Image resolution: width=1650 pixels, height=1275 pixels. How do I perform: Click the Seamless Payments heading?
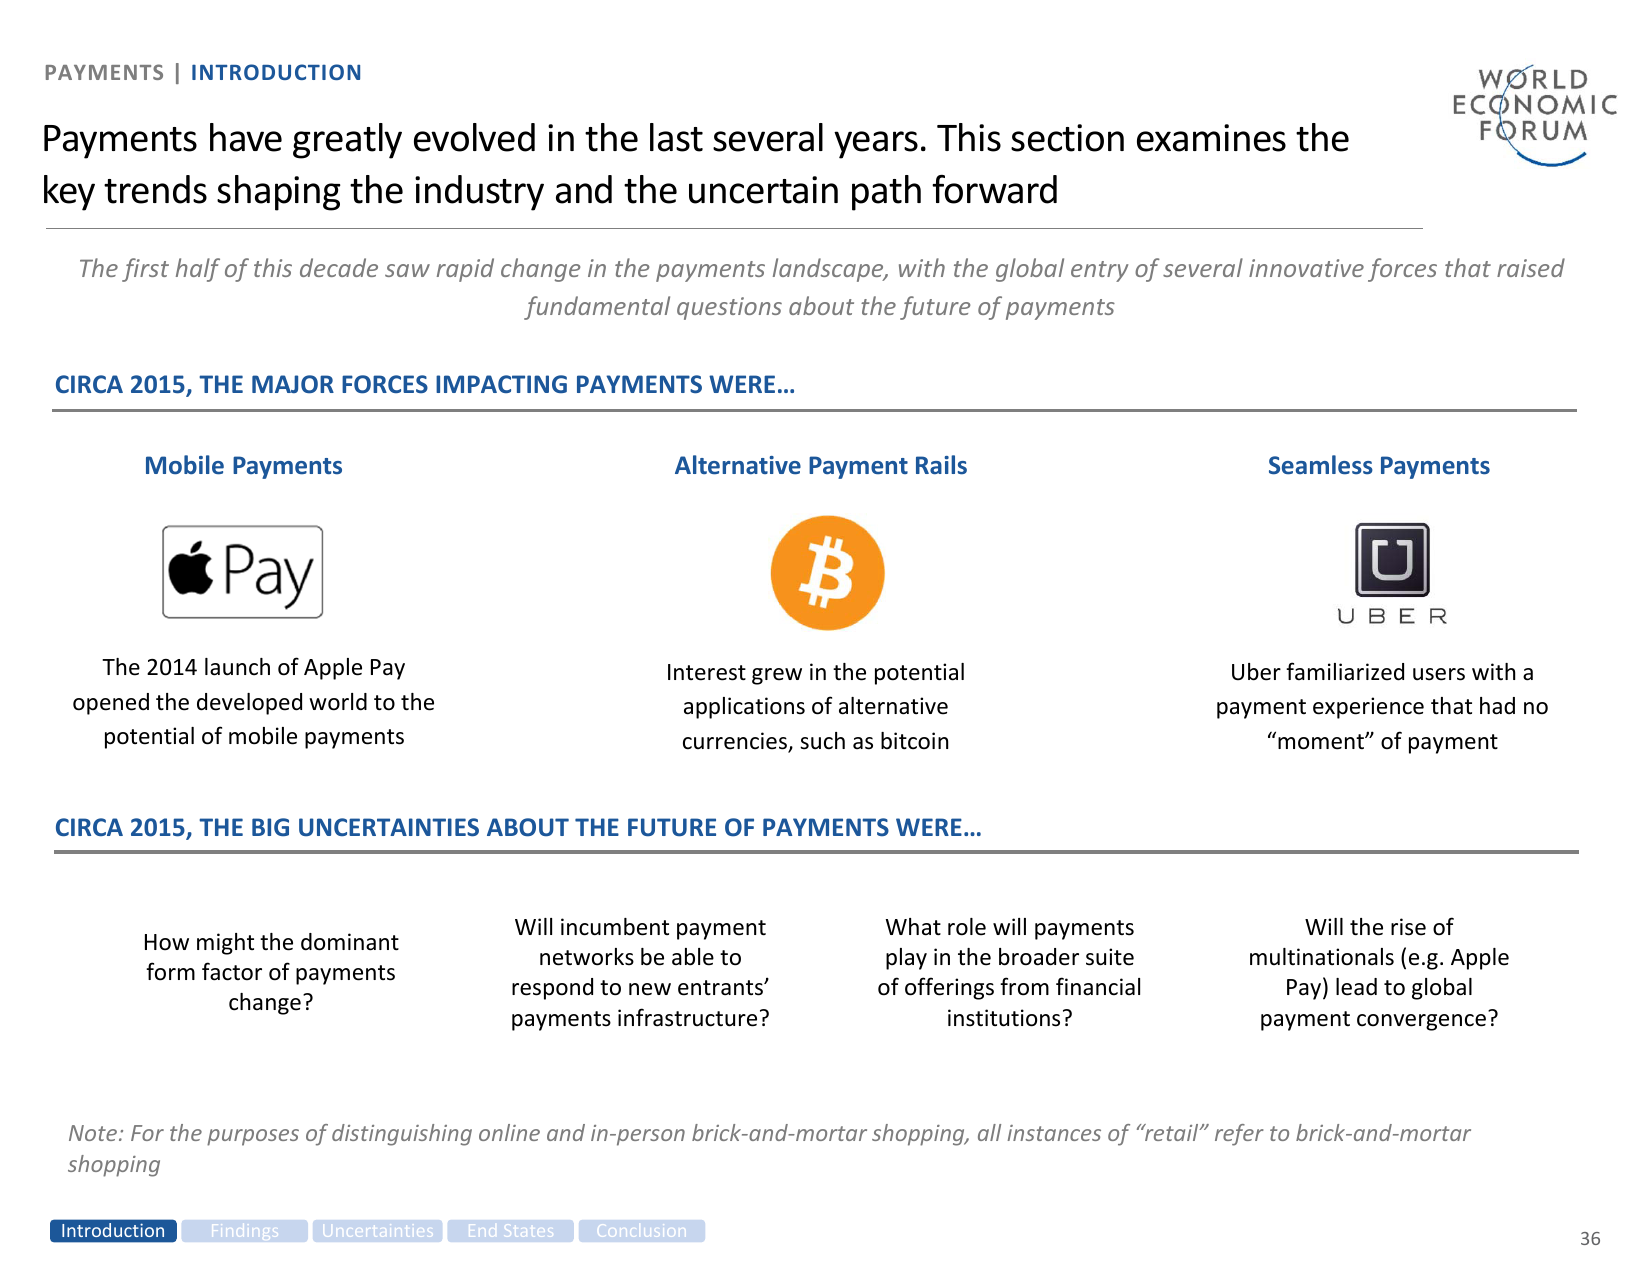click(x=1378, y=466)
